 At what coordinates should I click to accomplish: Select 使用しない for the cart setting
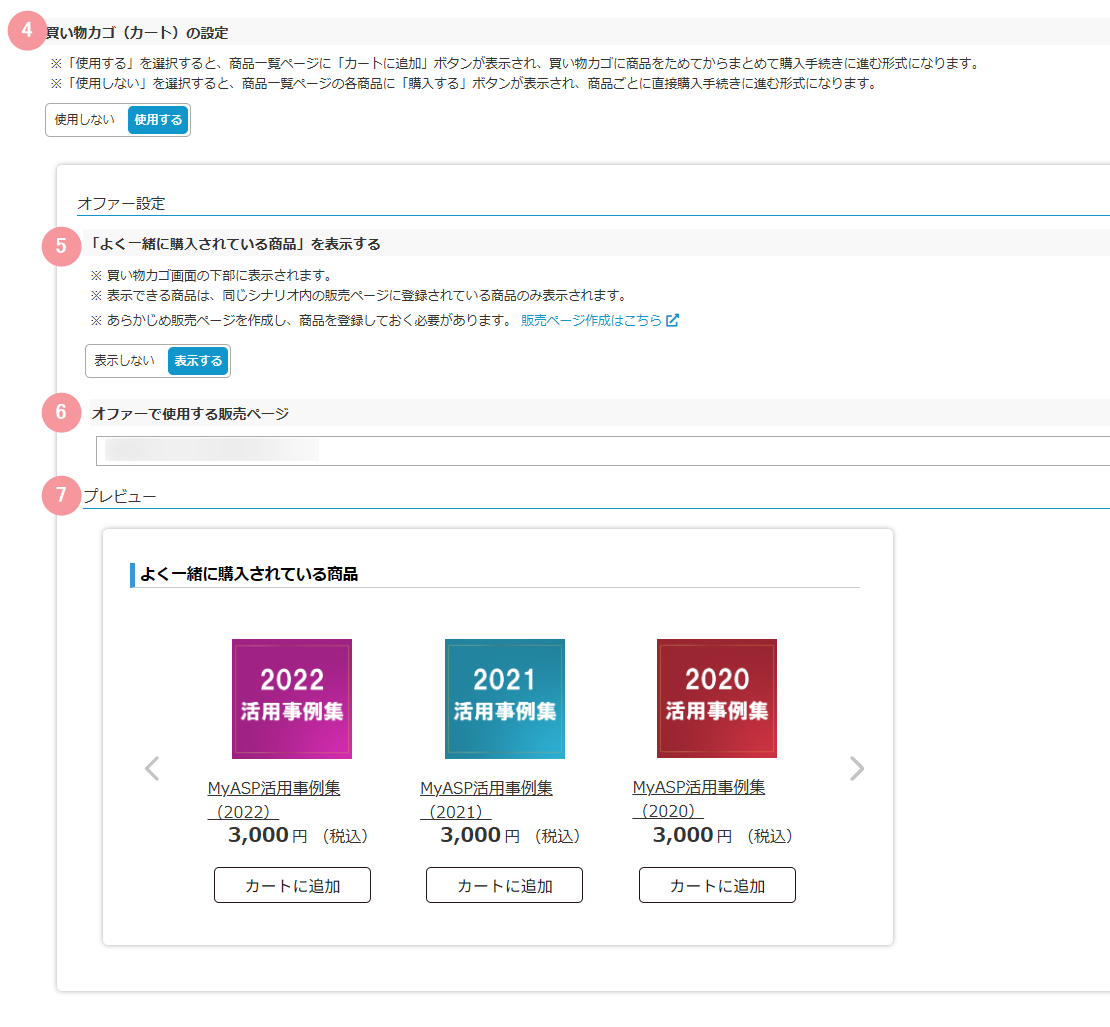(85, 120)
